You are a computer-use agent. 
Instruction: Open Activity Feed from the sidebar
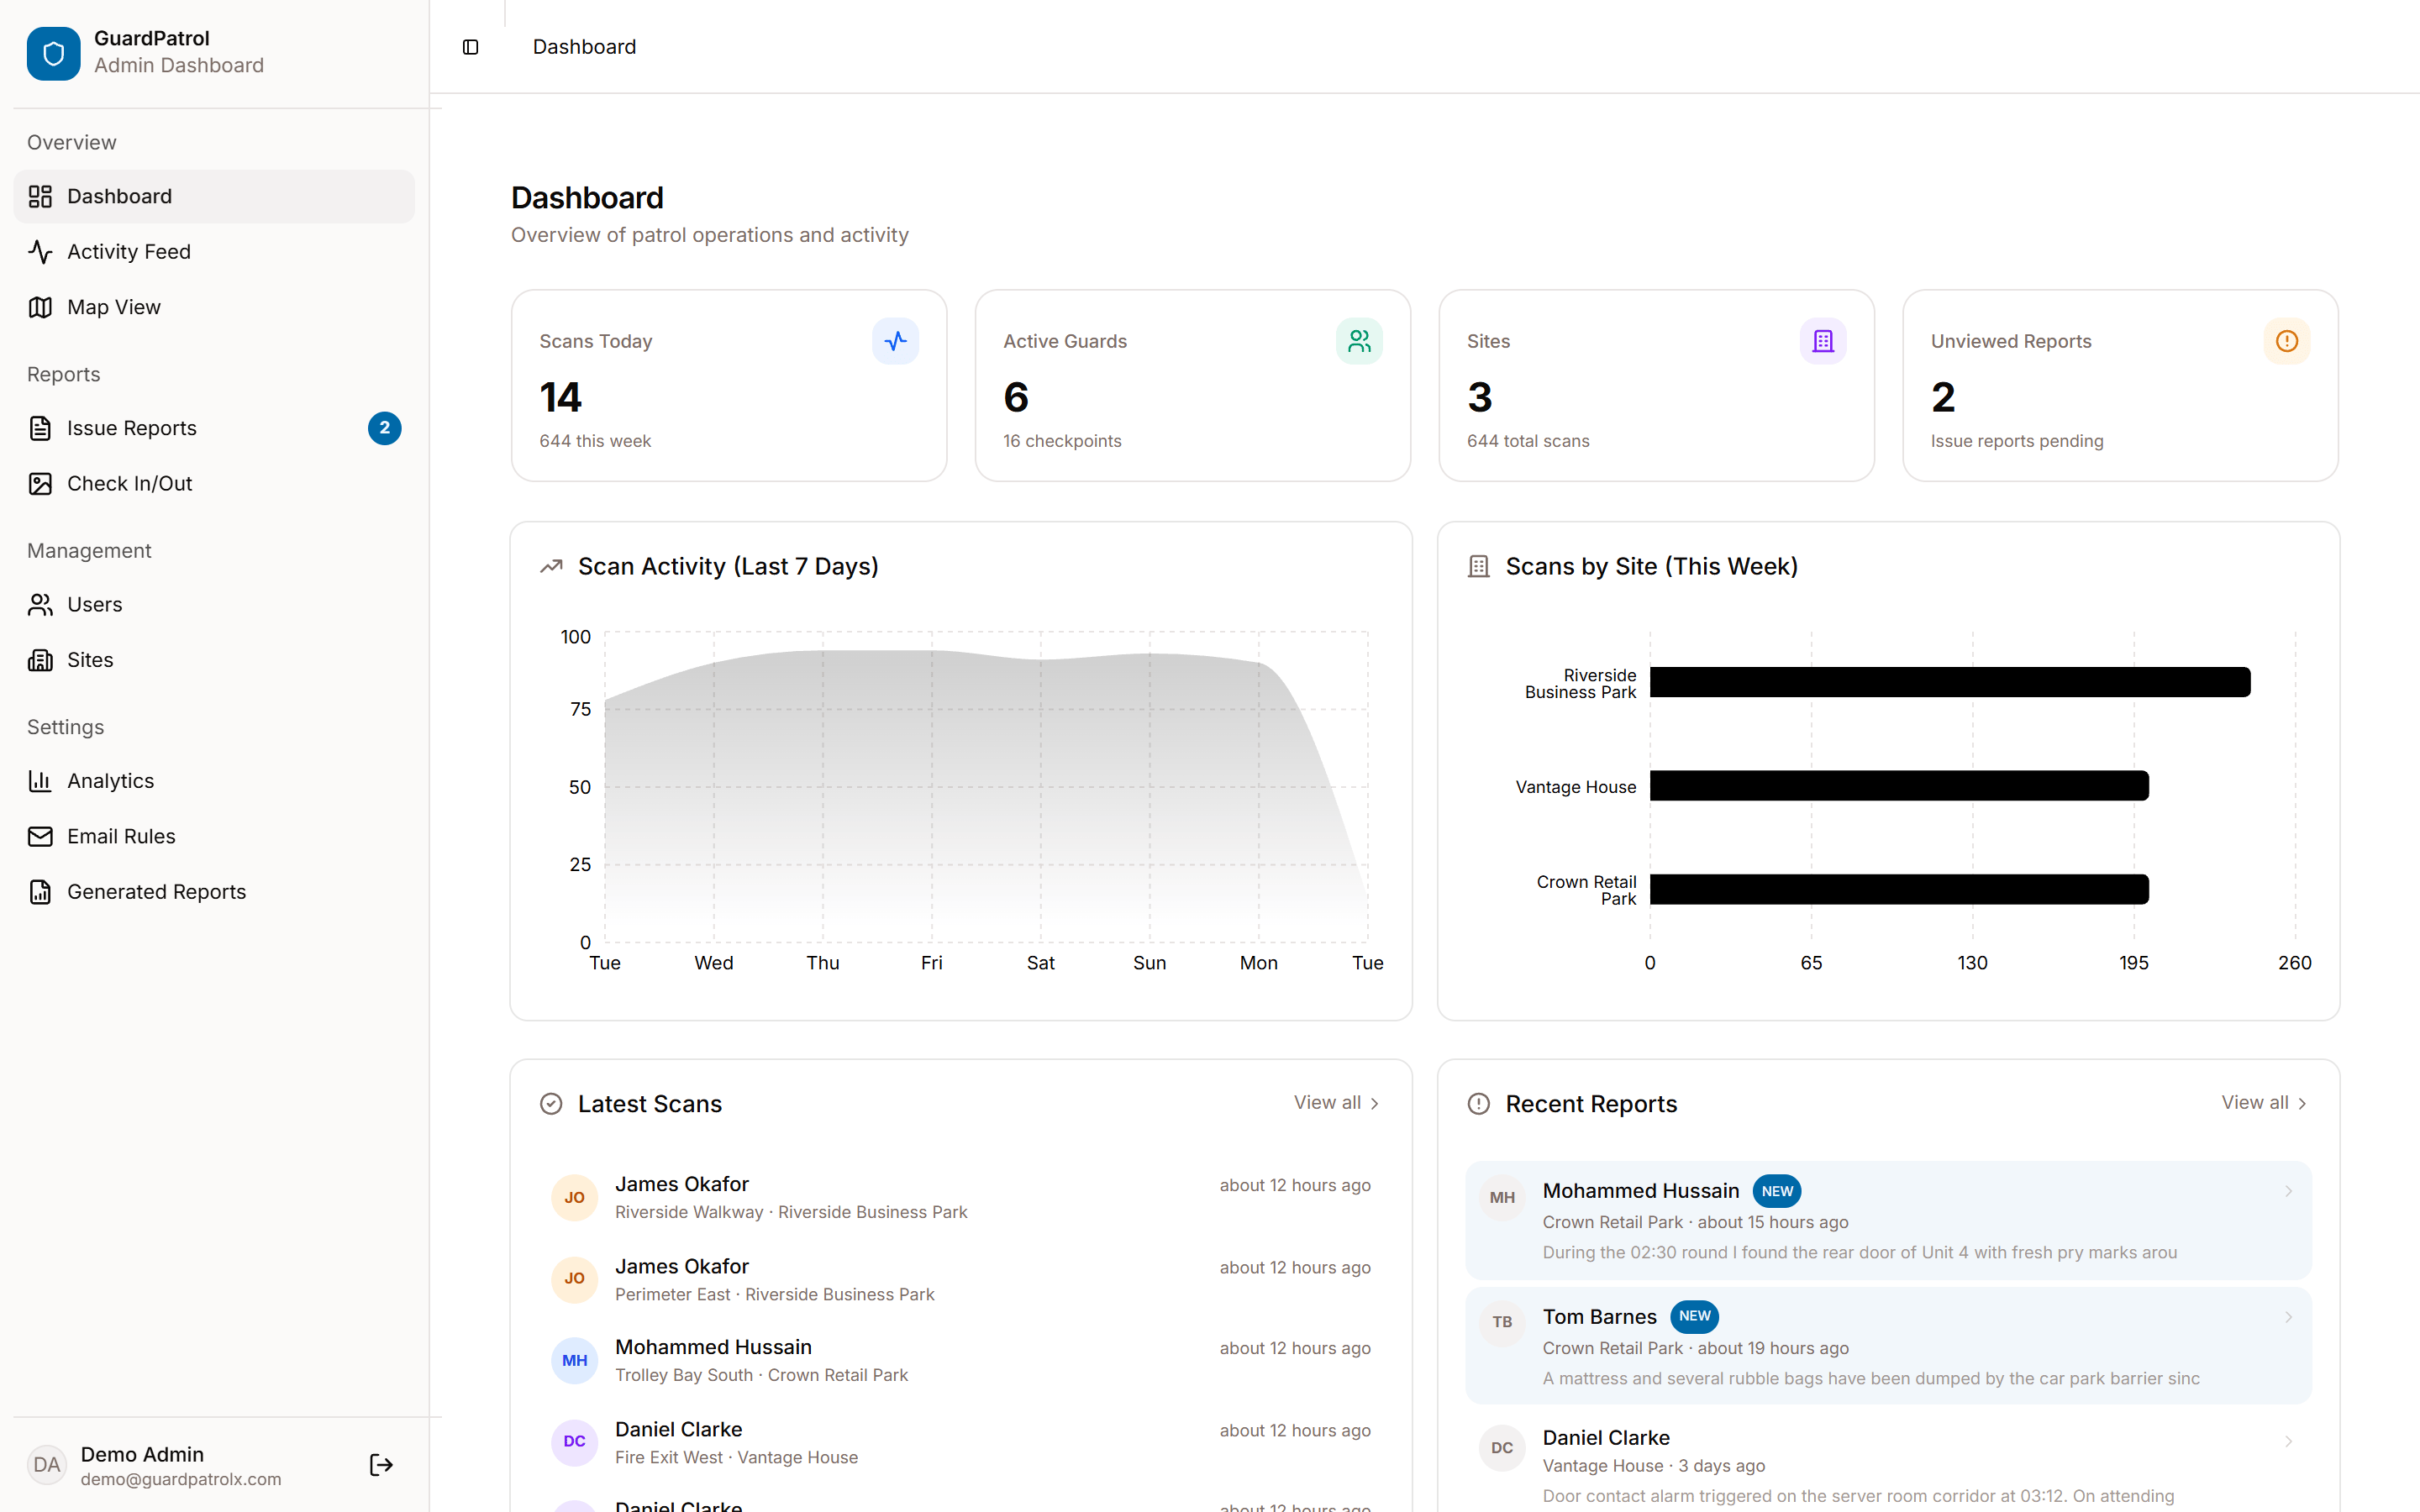[x=214, y=252]
